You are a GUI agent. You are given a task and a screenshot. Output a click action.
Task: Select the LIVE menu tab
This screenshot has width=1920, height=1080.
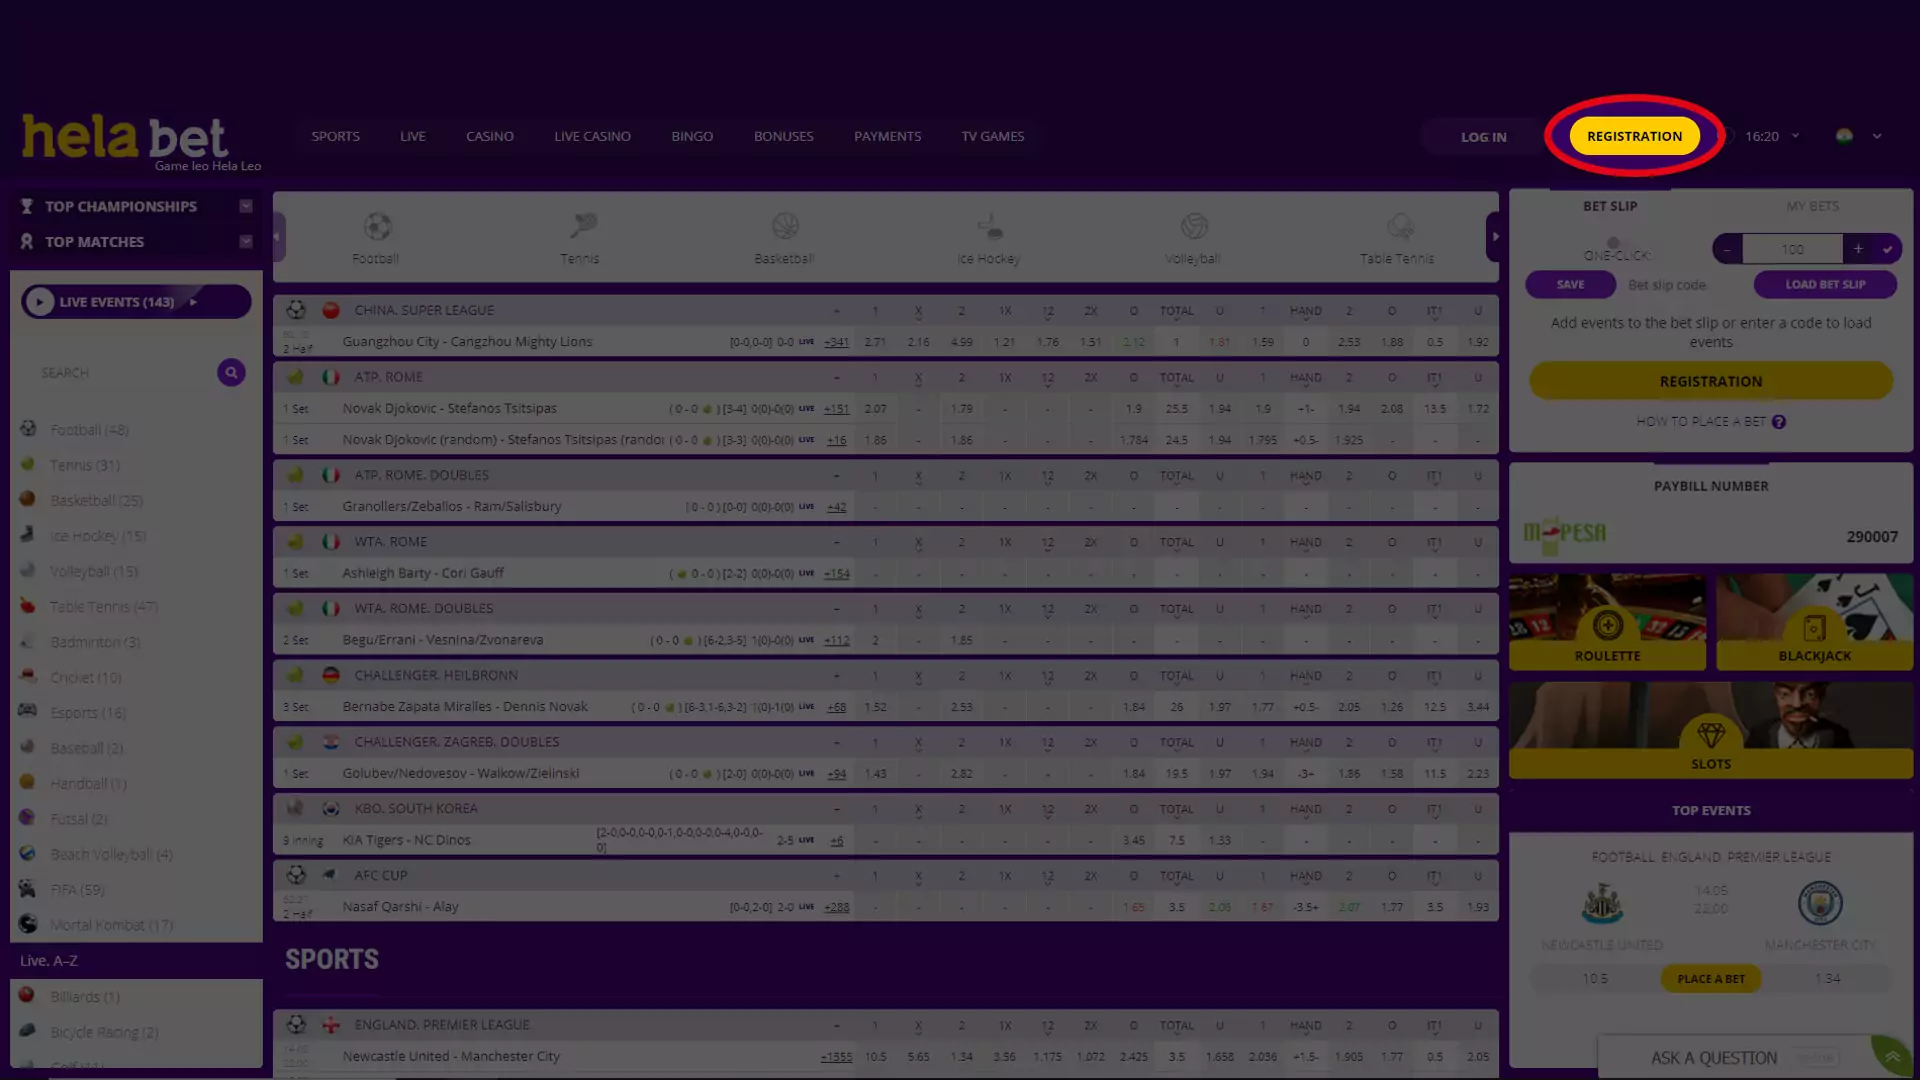413,136
